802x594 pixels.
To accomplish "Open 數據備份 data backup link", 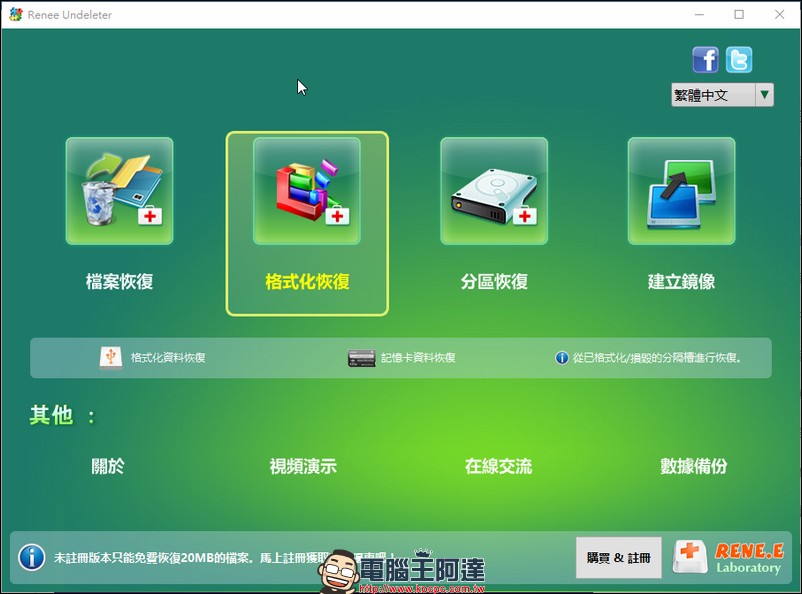I will 694,466.
